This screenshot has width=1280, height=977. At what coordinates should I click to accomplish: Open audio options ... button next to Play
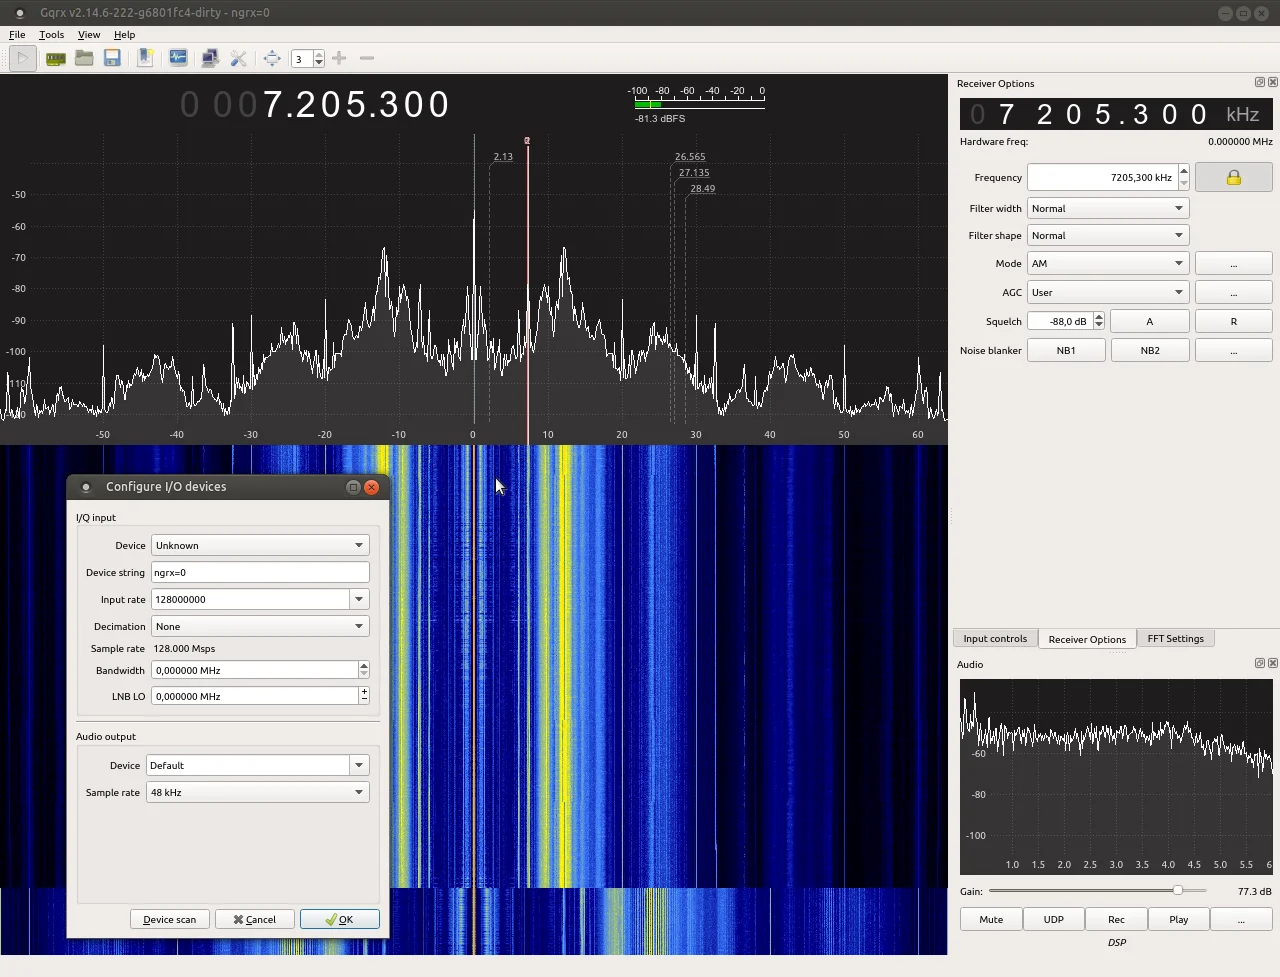[1241, 919]
